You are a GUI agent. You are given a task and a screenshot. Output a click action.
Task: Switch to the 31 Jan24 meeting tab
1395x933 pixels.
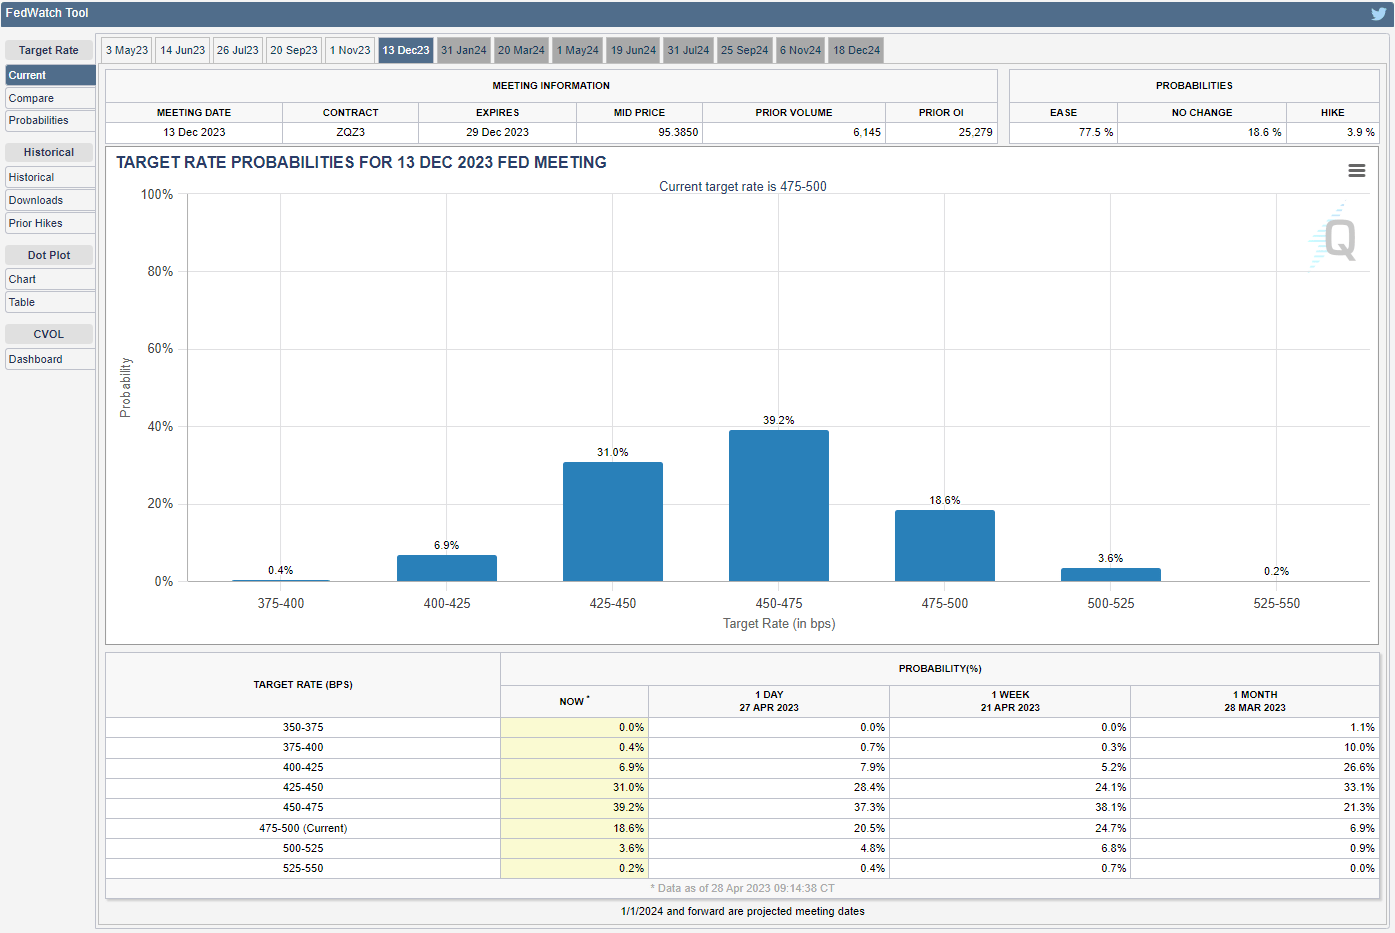pos(464,50)
